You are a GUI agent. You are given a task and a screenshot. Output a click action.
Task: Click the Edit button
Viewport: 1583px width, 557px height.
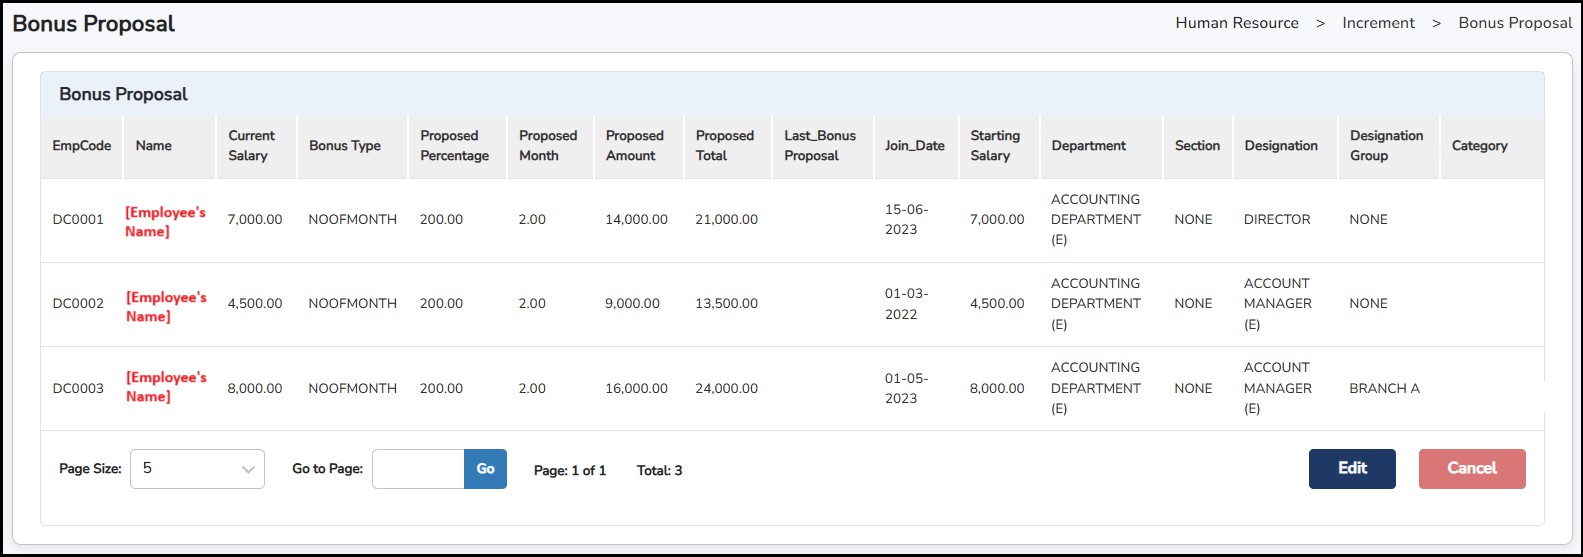[x=1351, y=468]
